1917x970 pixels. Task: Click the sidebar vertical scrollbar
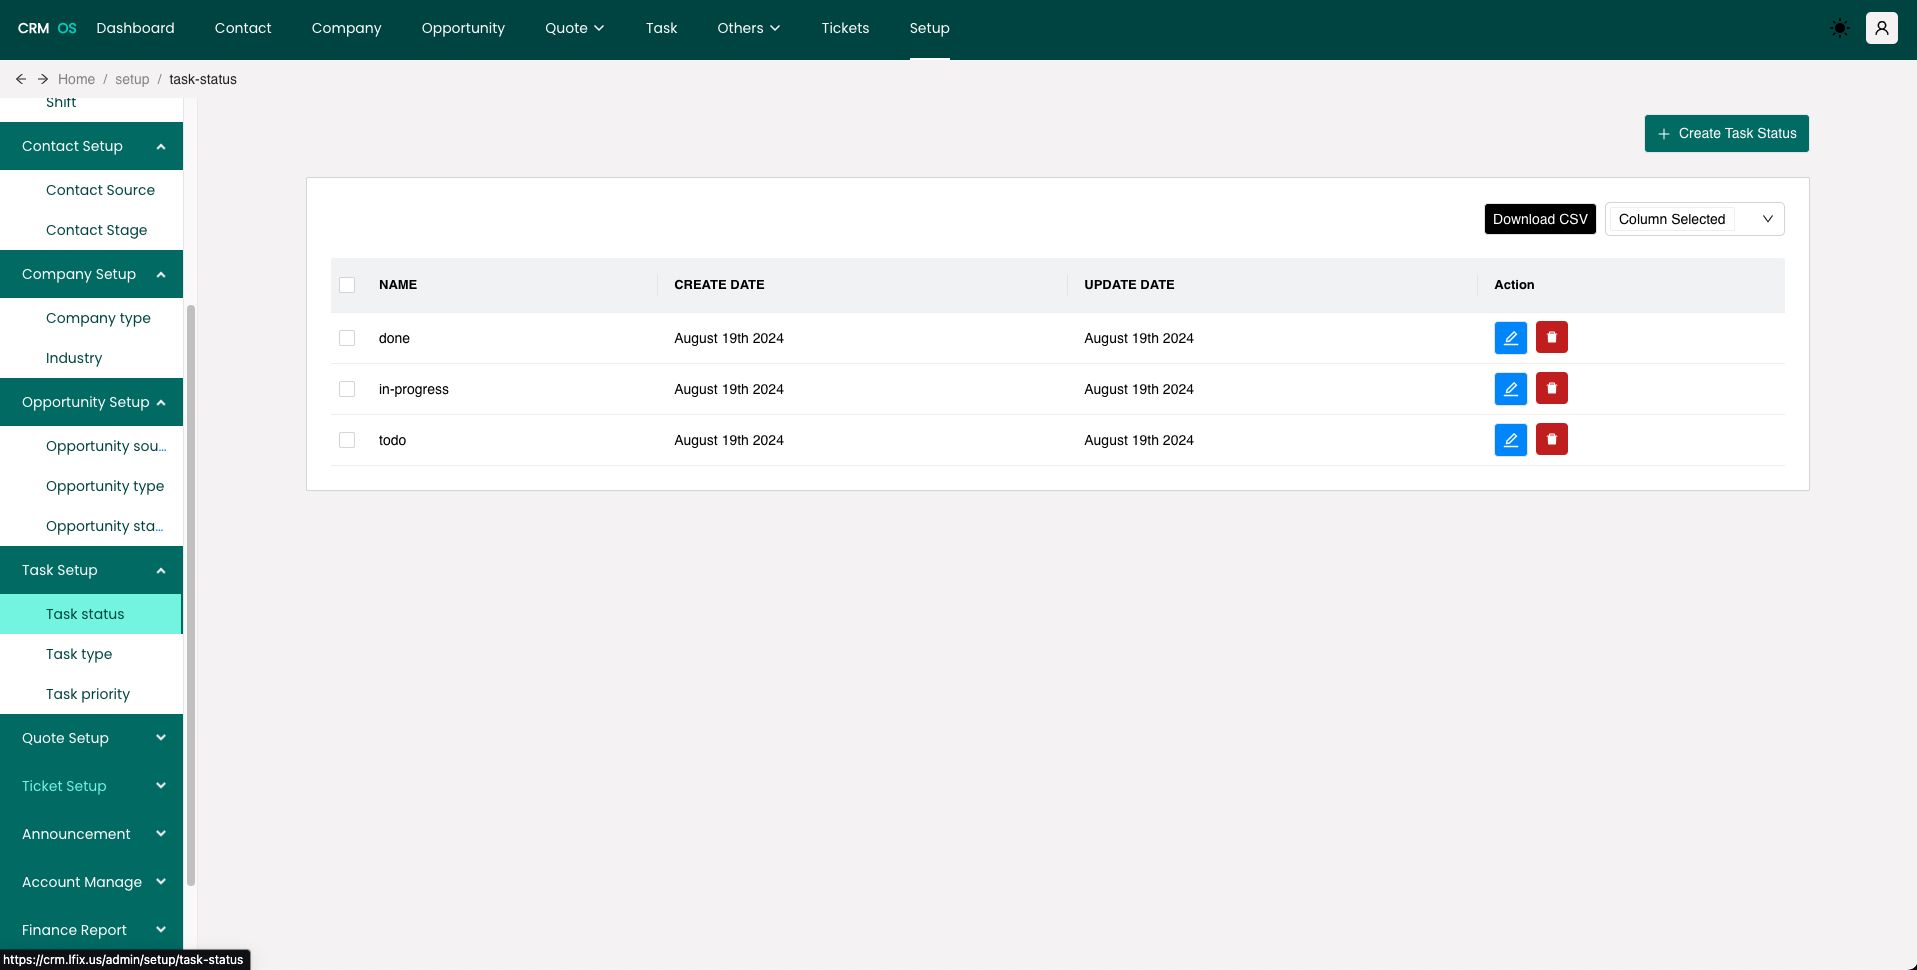tap(190, 595)
